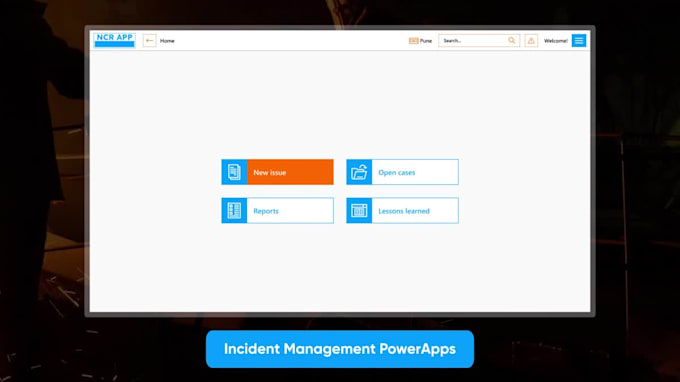Open the hamburger menu
The height and width of the screenshot is (382, 680).
(x=579, y=41)
